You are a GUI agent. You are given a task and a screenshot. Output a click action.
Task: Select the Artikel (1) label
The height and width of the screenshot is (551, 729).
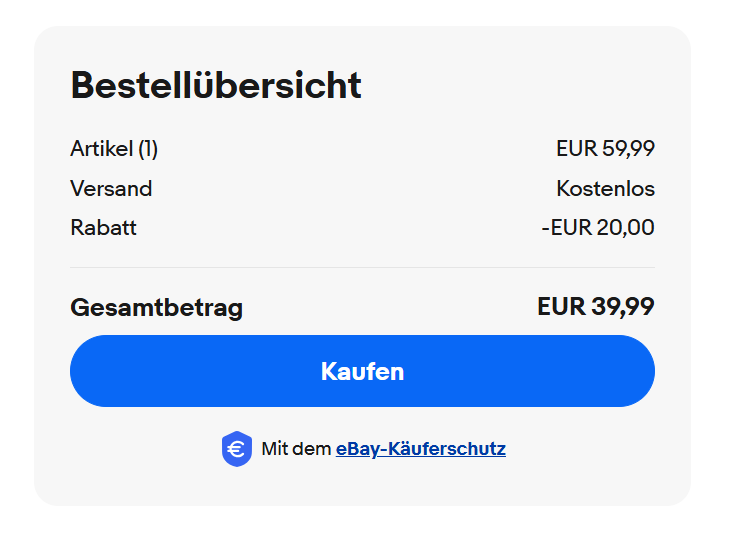coord(114,149)
